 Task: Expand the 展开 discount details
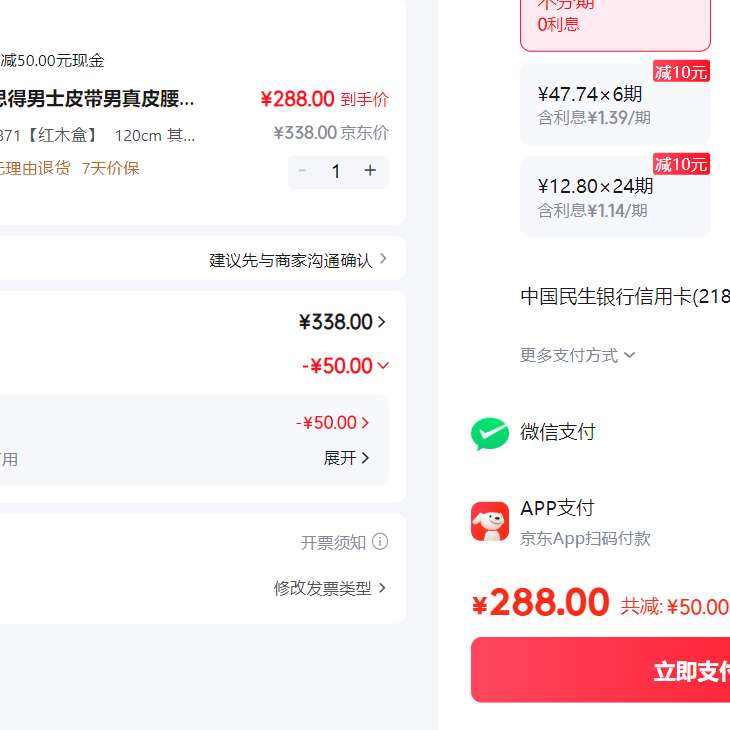(346, 458)
